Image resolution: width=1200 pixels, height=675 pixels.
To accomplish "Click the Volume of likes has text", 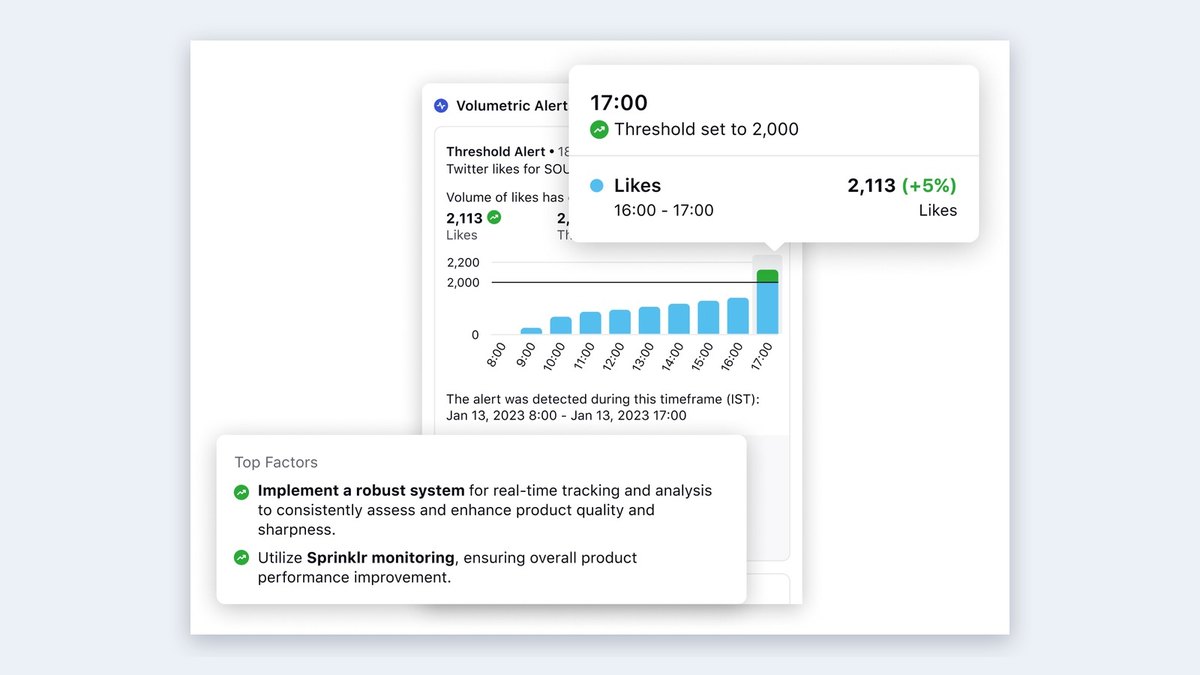I will (507, 197).
